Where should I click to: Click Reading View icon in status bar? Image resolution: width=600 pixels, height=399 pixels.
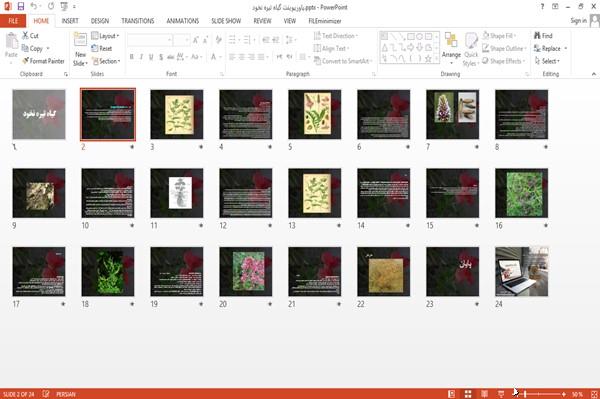click(x=484, y=394)
